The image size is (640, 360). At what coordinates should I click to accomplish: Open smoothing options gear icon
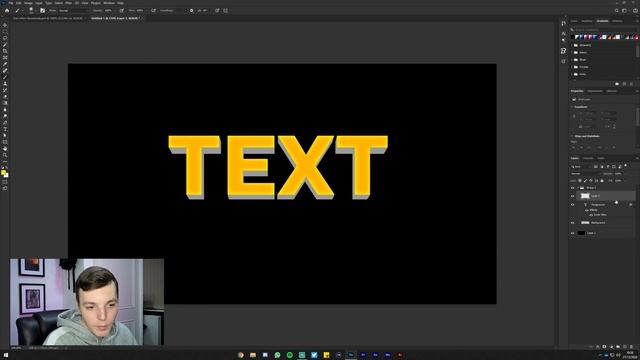click(x=191, y=11)
